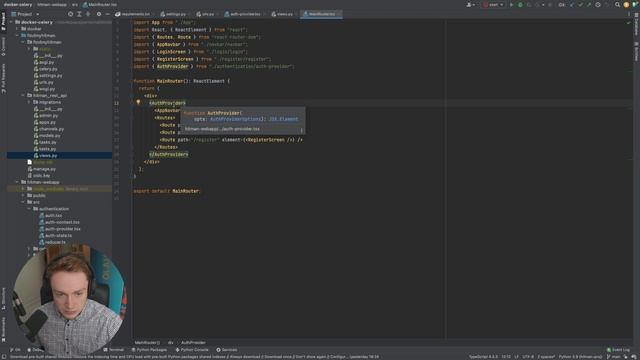640x360 pixels.
Task: Open the Structure tool window on left stripe
Action: [x=3, y=298]
